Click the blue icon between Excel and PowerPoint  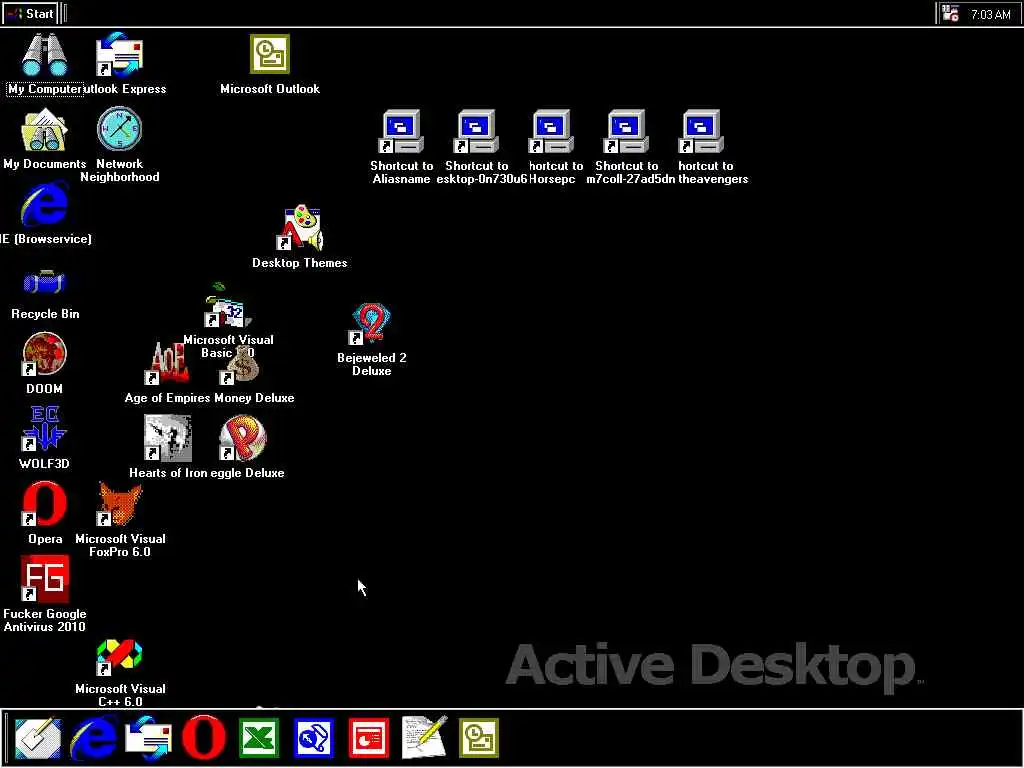point(314,738)
